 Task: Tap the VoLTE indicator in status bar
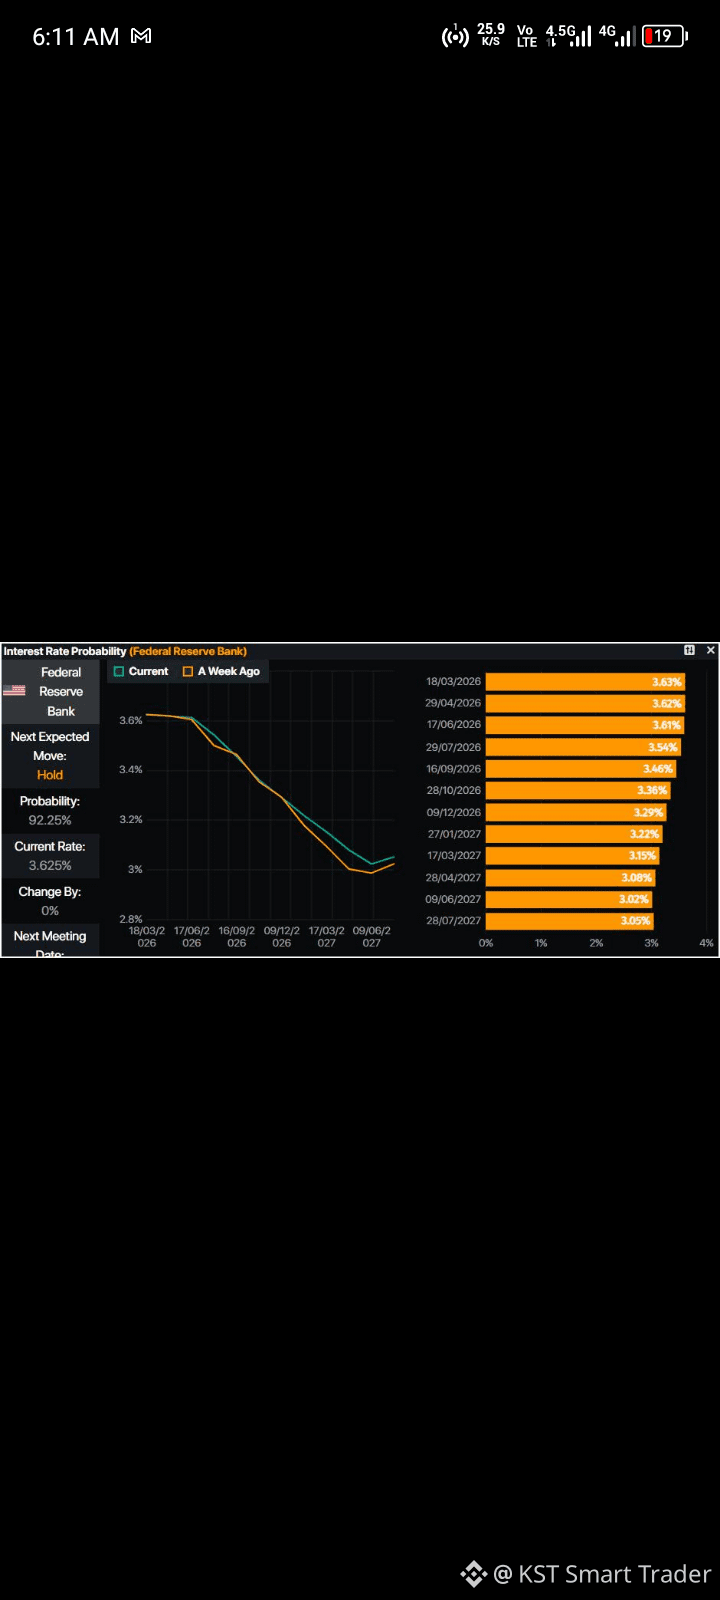click(526, 36)
